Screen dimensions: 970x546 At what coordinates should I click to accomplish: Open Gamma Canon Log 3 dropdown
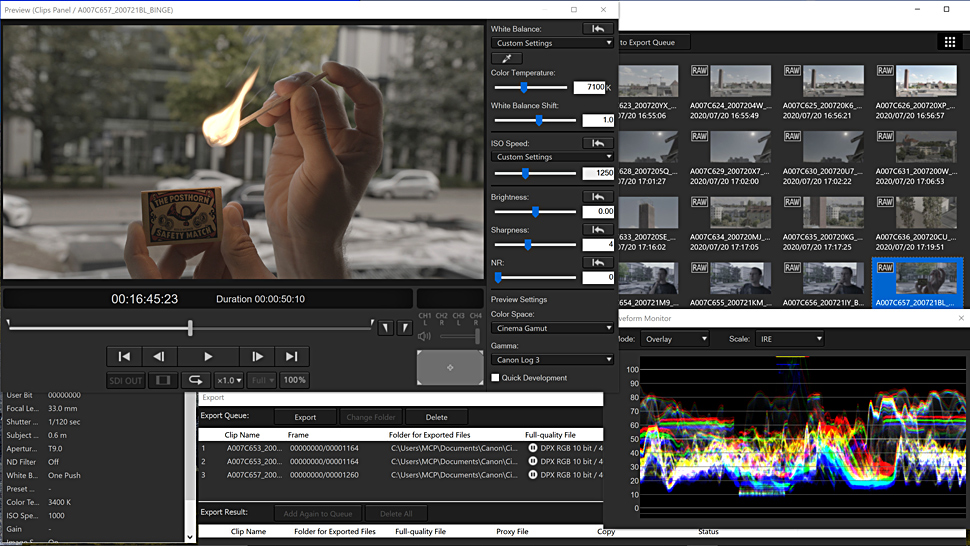(x=552, y=359)
